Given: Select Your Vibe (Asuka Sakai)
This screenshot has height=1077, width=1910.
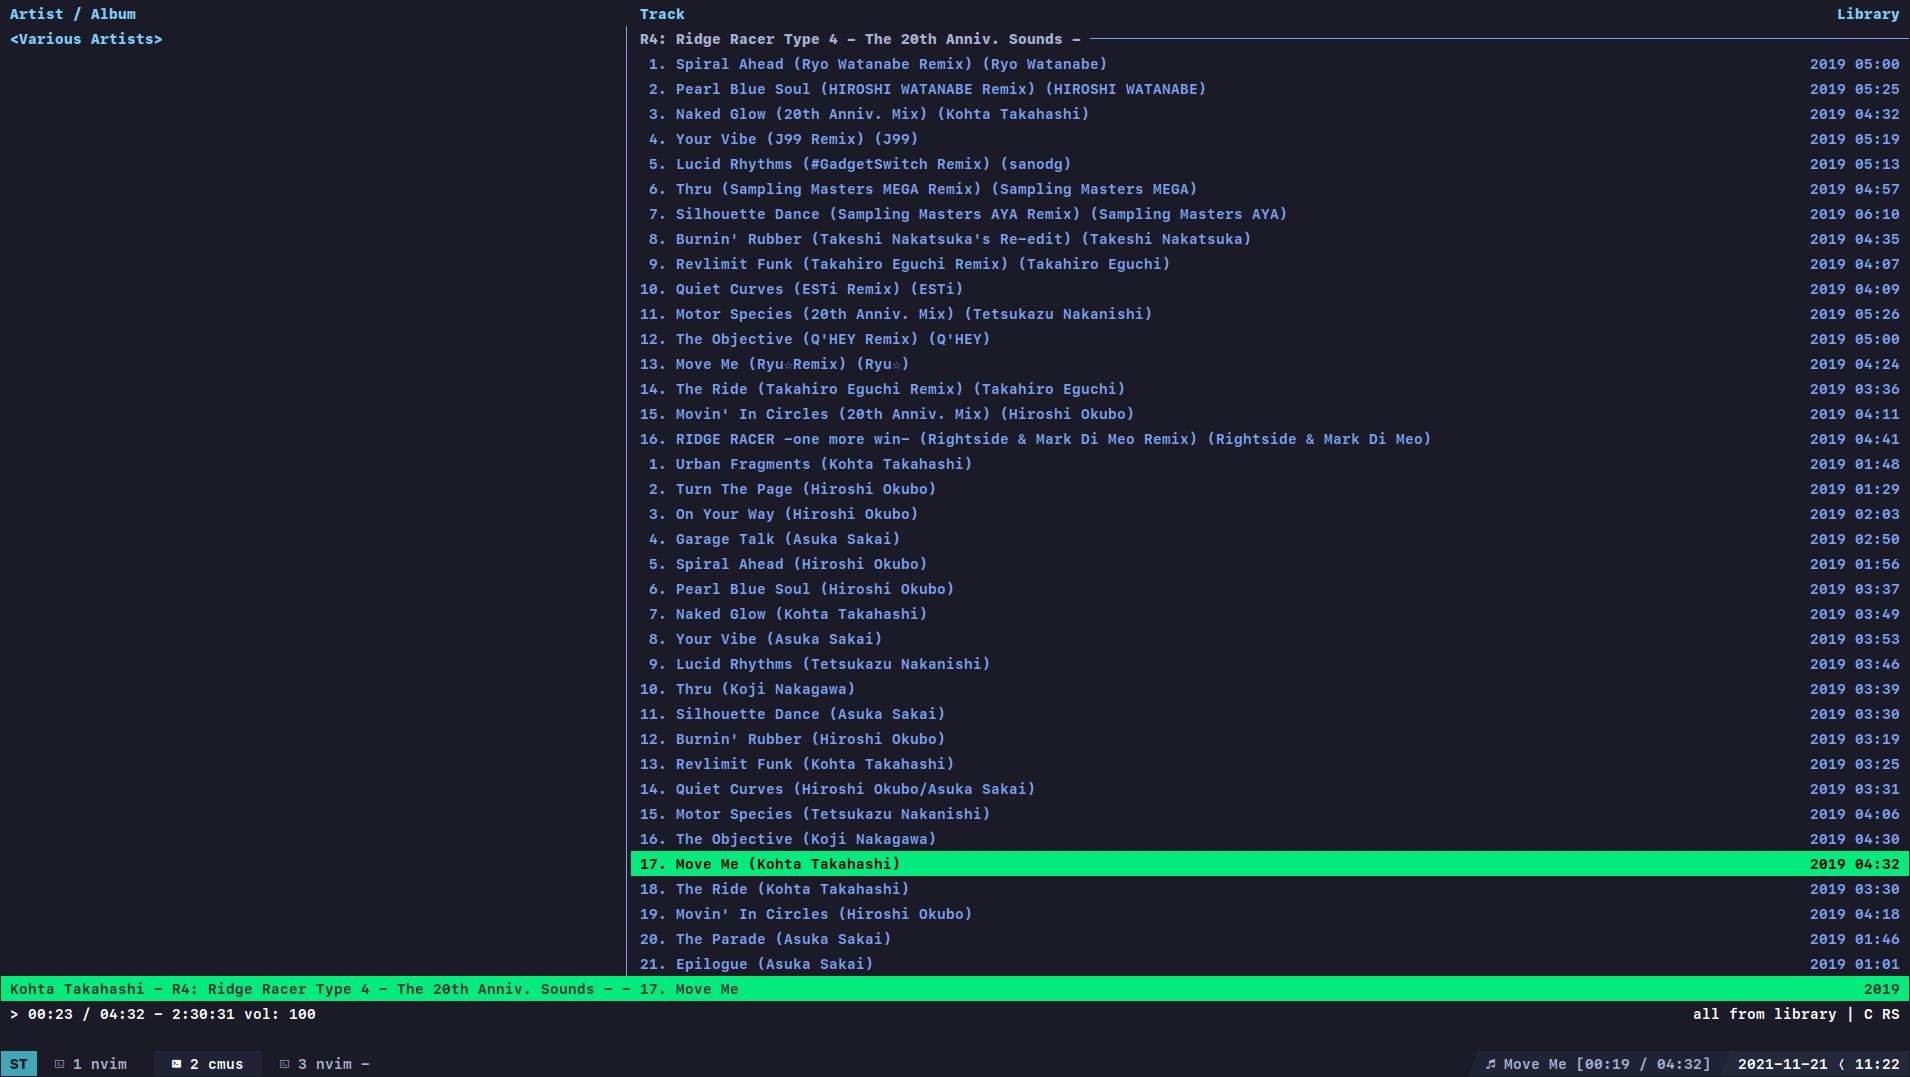Looking at the screenshot, I should click(1270, 639).
